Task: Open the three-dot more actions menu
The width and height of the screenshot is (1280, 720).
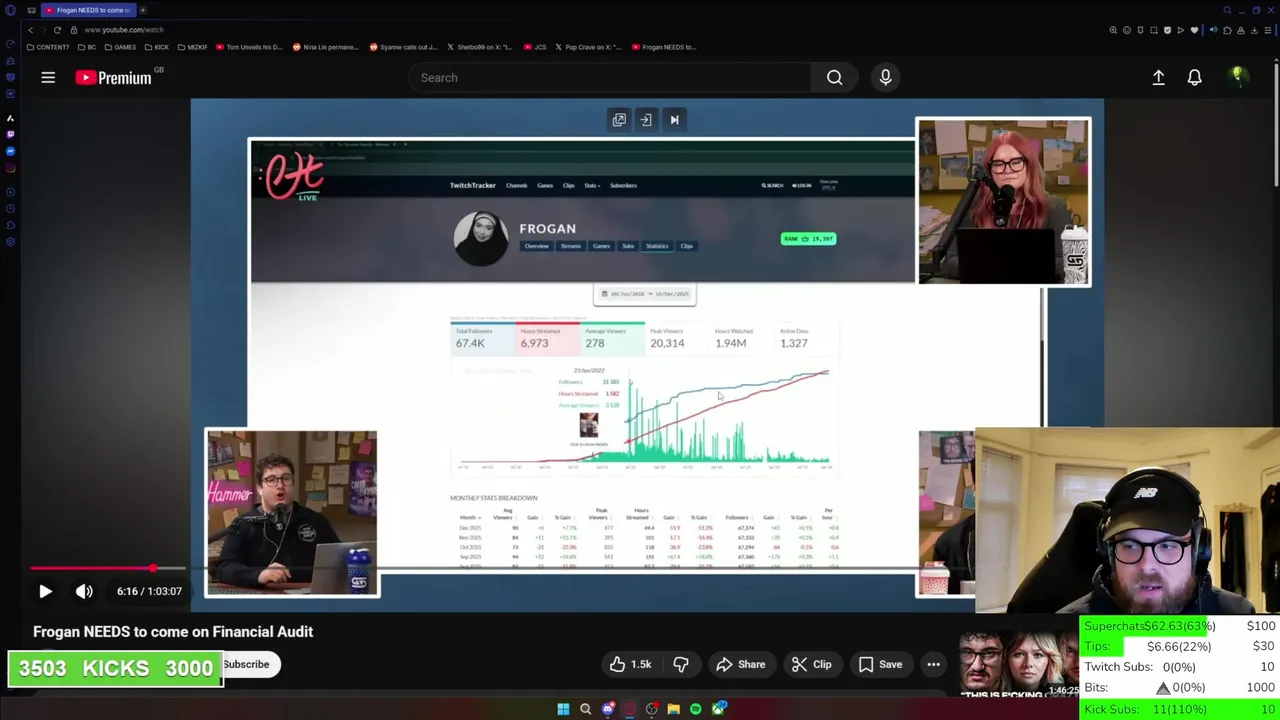Action: [933, 664]
